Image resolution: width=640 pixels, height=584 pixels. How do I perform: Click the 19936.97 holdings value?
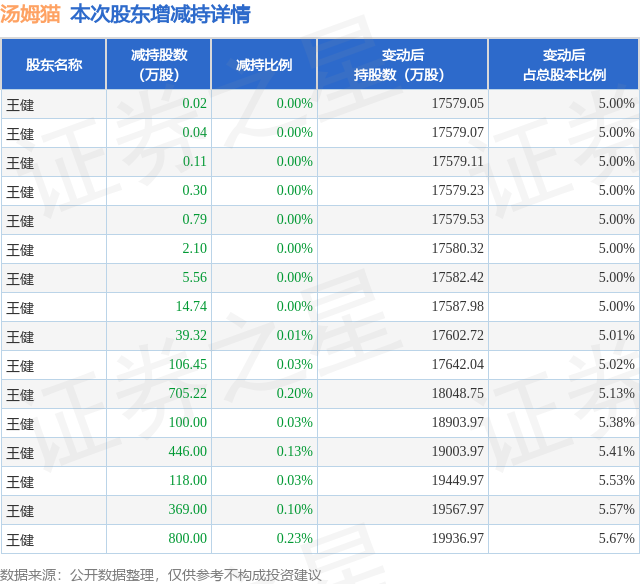coord(458,538)
